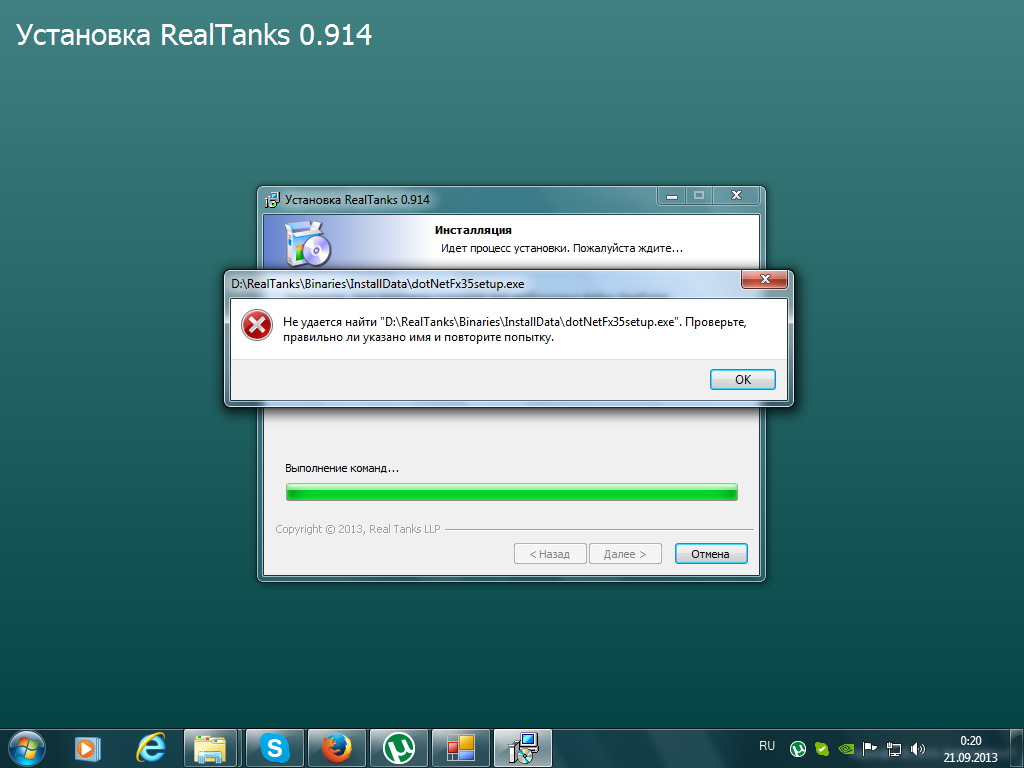
Task: Click 'Идет процесс установки' text
Action: point(562,248)
